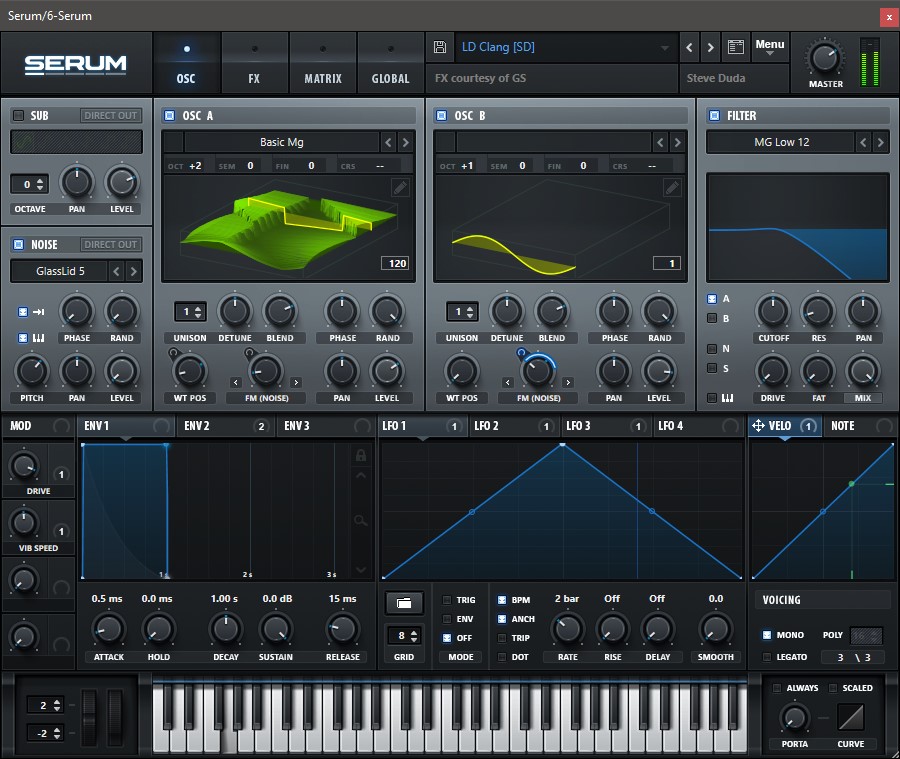
Task: Click the filter keytrack piano icon
Action: [727, 397]
